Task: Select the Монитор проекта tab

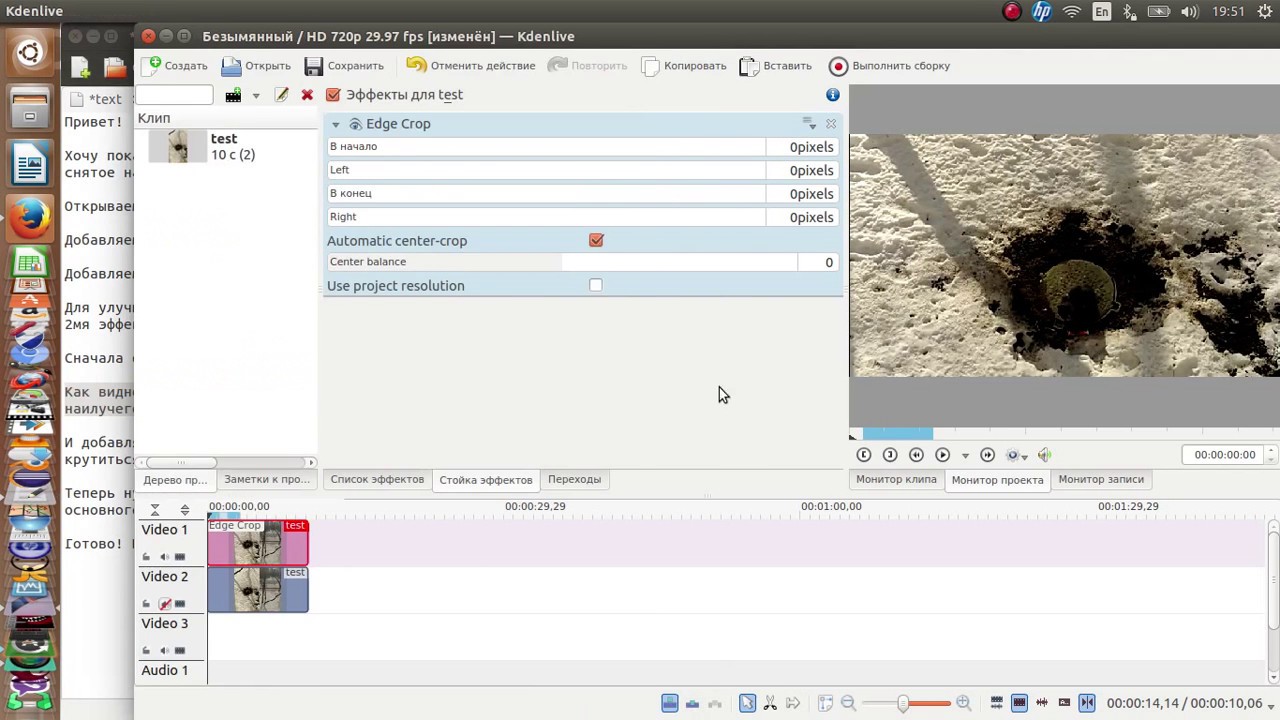Action: 997,480
